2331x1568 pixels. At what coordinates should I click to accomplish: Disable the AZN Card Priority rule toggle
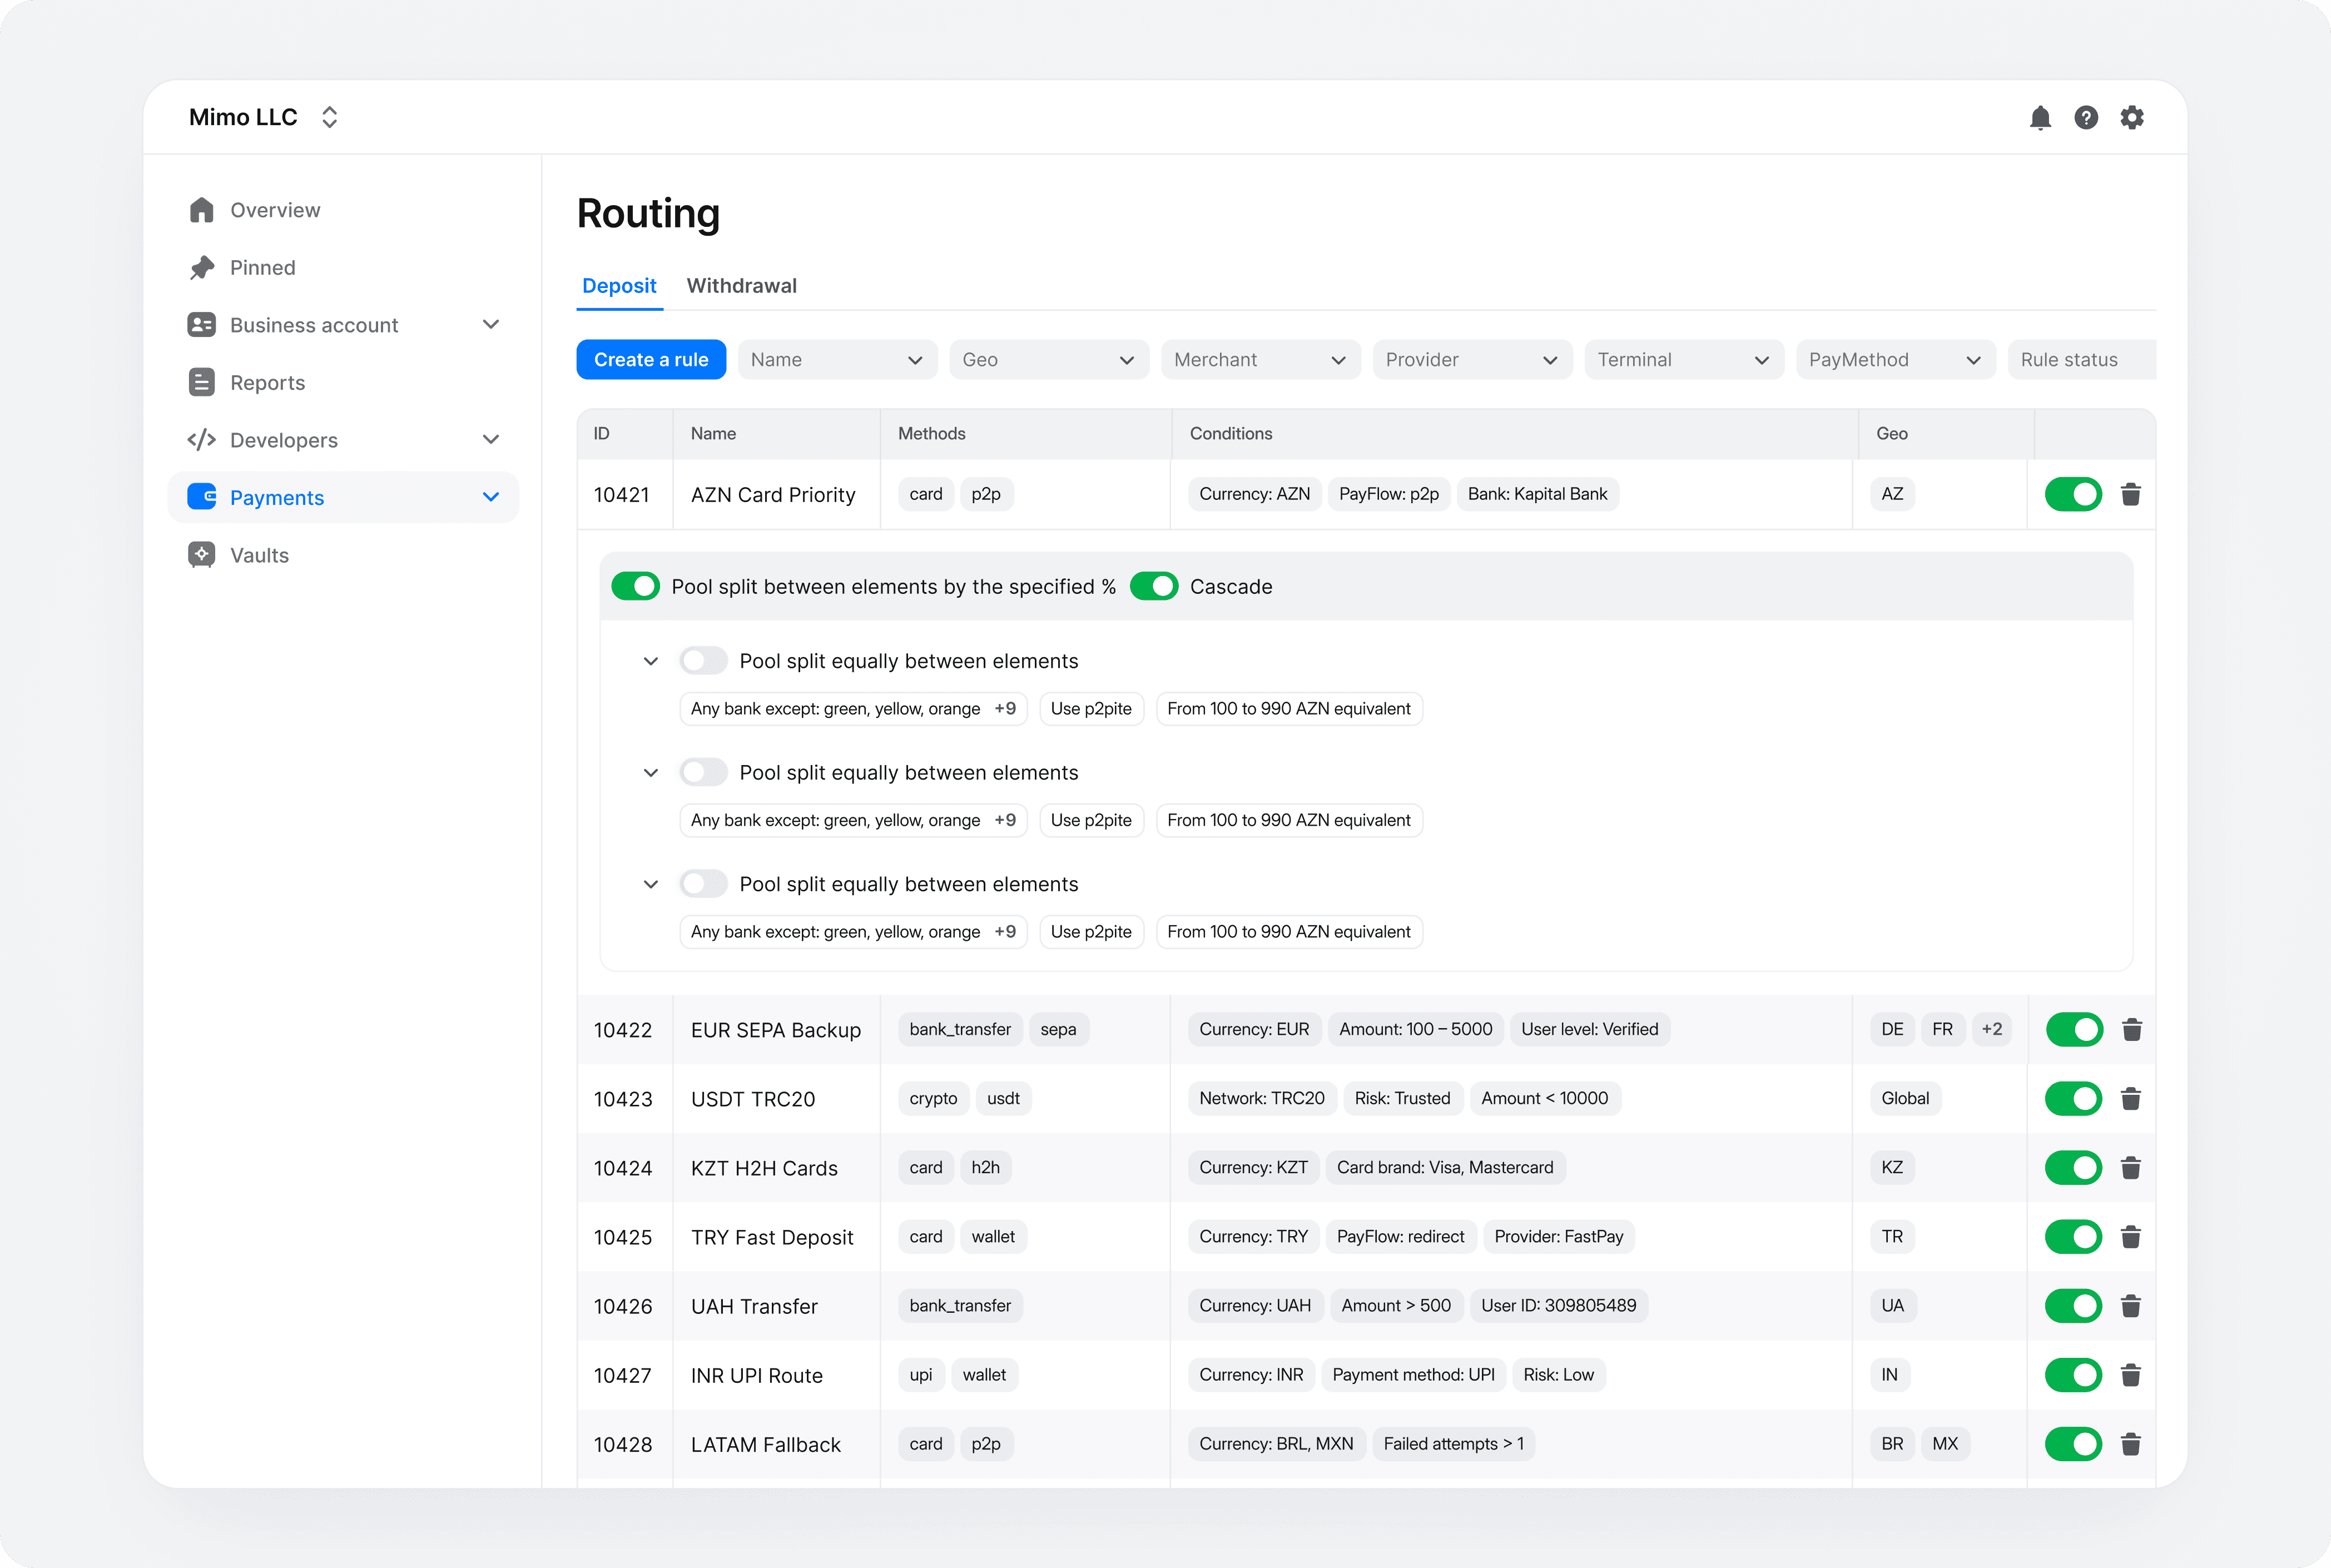pyautogui.click(x=2074, y=494)
